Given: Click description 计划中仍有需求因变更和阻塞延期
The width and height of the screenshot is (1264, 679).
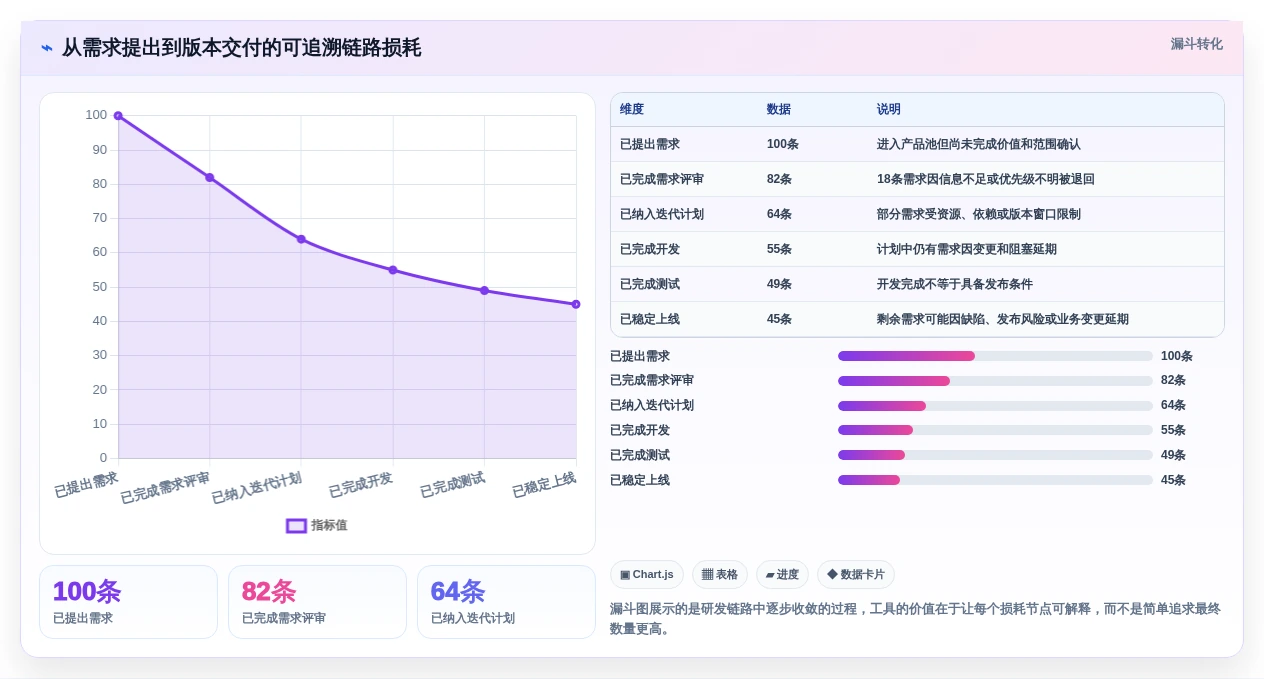Looking at the screenshot, I should [x=967, y=249].
